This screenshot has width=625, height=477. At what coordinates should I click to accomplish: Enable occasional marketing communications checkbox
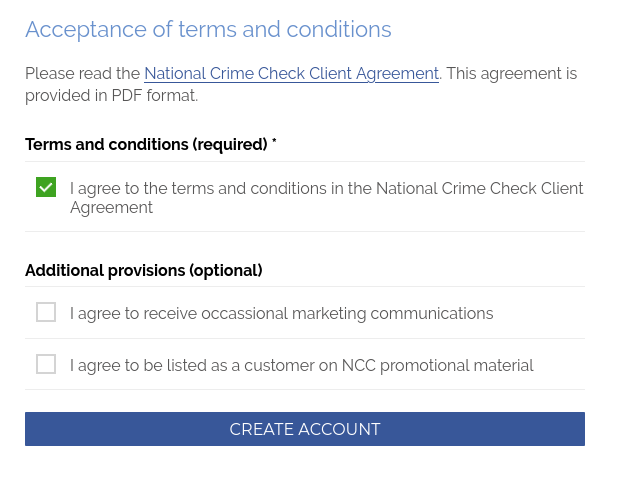(x=46, y=312)
